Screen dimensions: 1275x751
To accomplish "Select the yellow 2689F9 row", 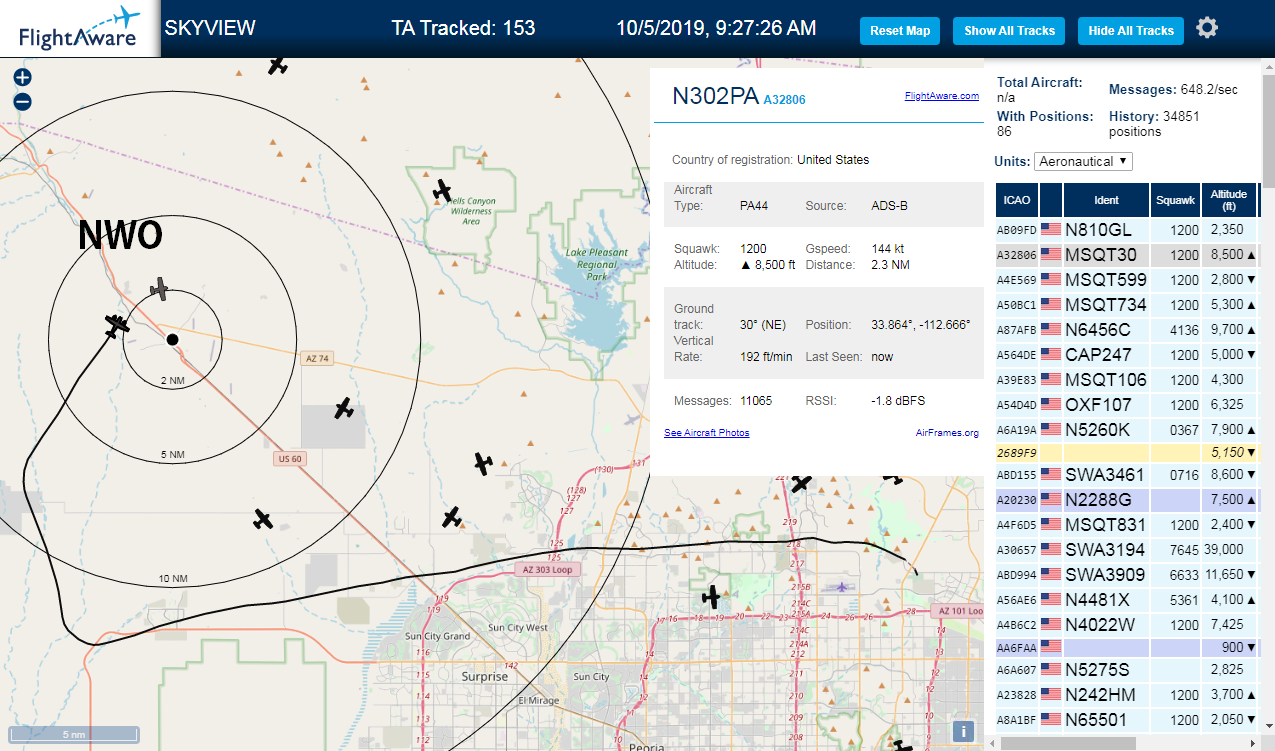I will click(x=1126, y=452).
